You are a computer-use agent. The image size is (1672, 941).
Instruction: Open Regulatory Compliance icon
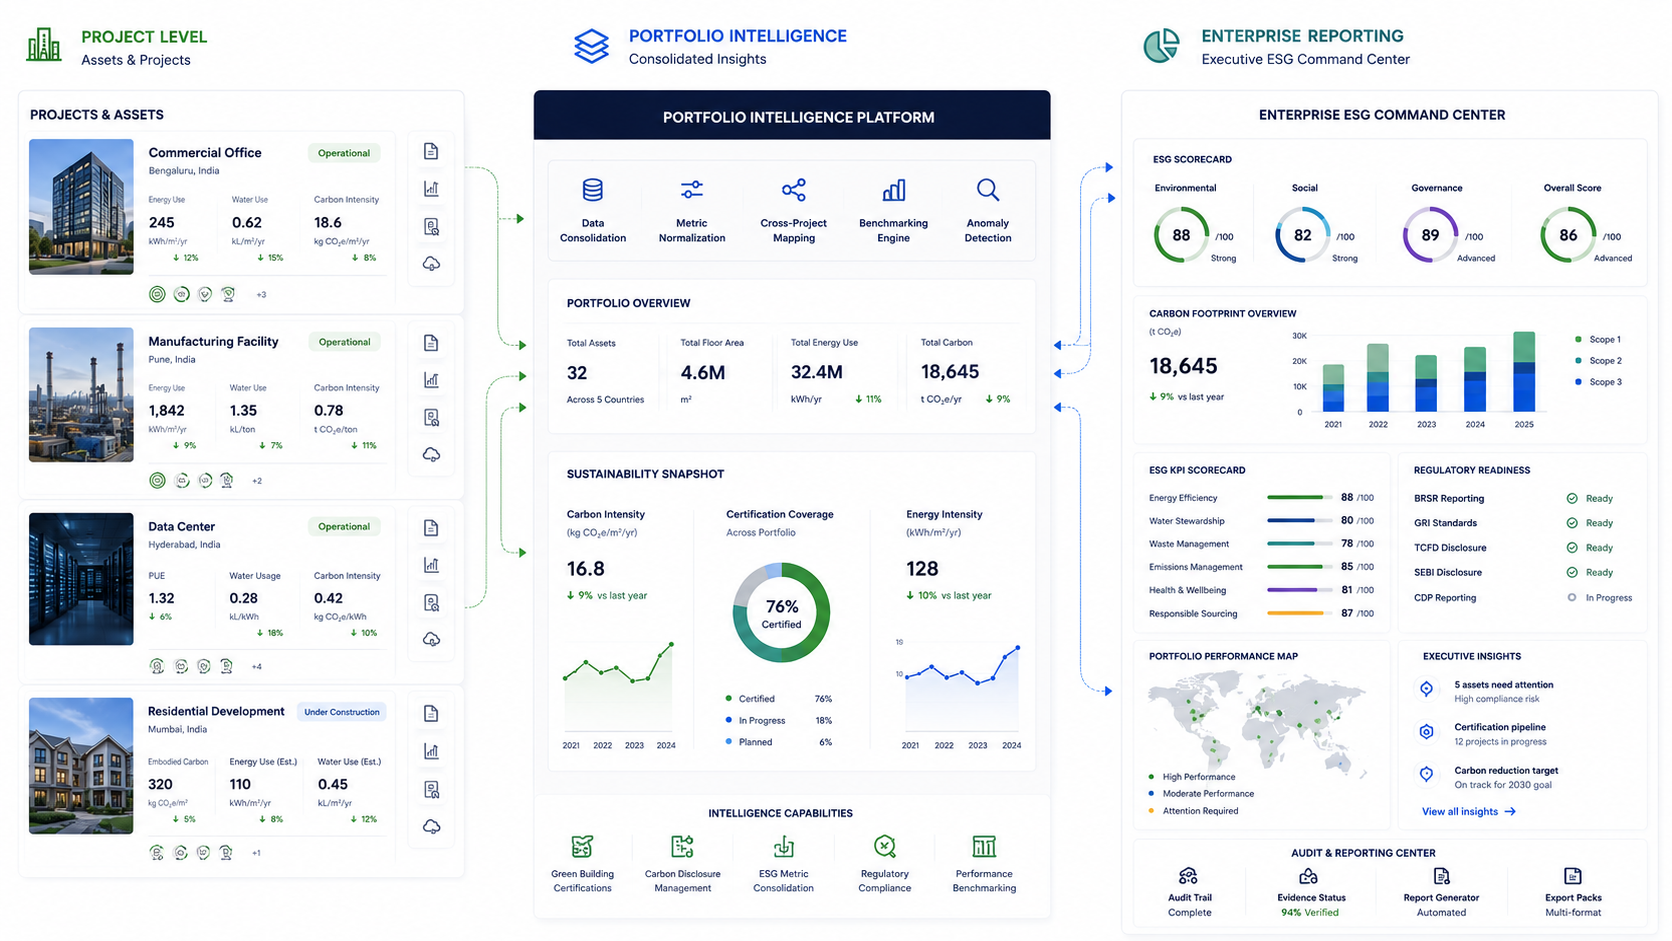click(x=884, y=847)
